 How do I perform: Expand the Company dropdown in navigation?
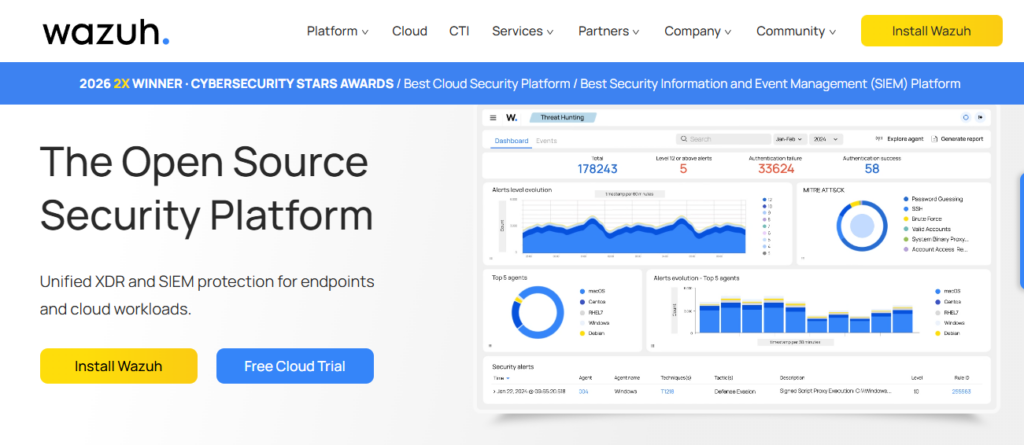click(x=697, y=31)
